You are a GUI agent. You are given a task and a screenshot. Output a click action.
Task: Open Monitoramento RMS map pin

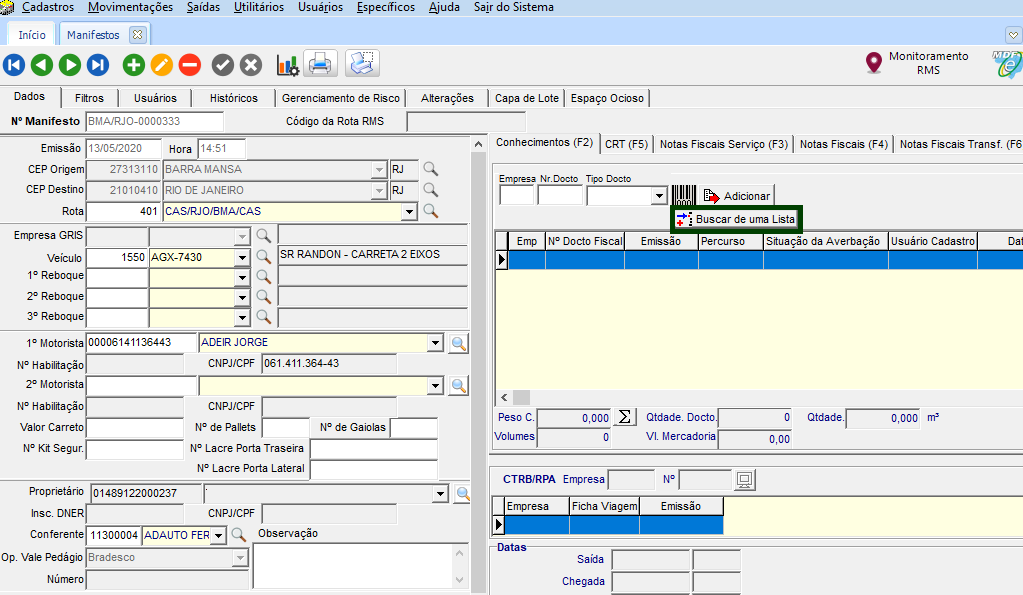click(x=873, y=64)
